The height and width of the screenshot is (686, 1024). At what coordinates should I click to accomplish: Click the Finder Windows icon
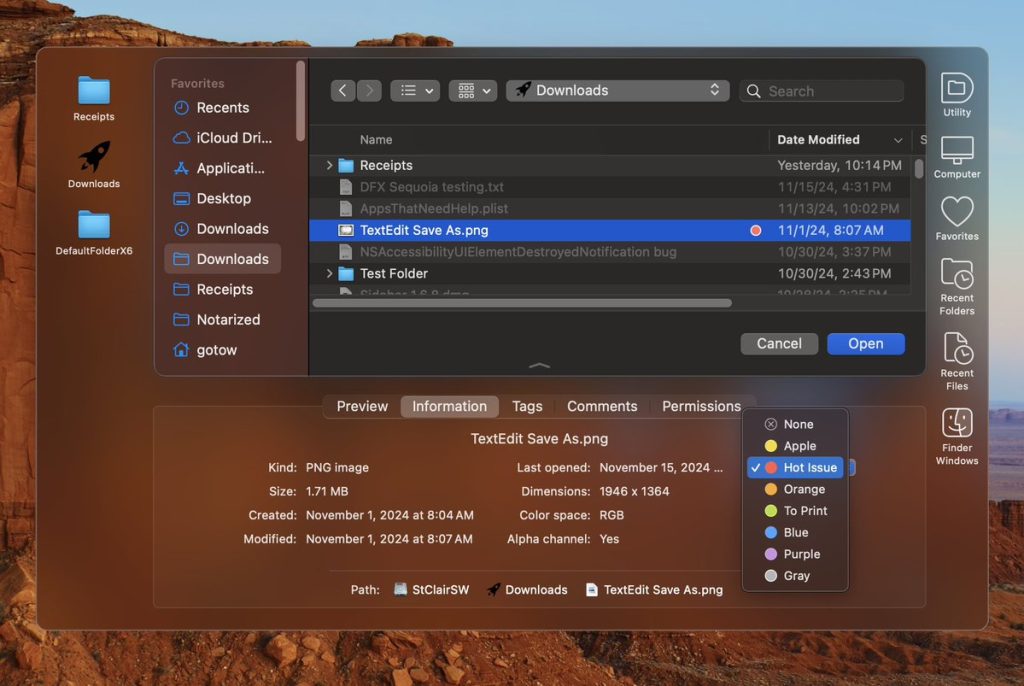(x=957, y=424)
